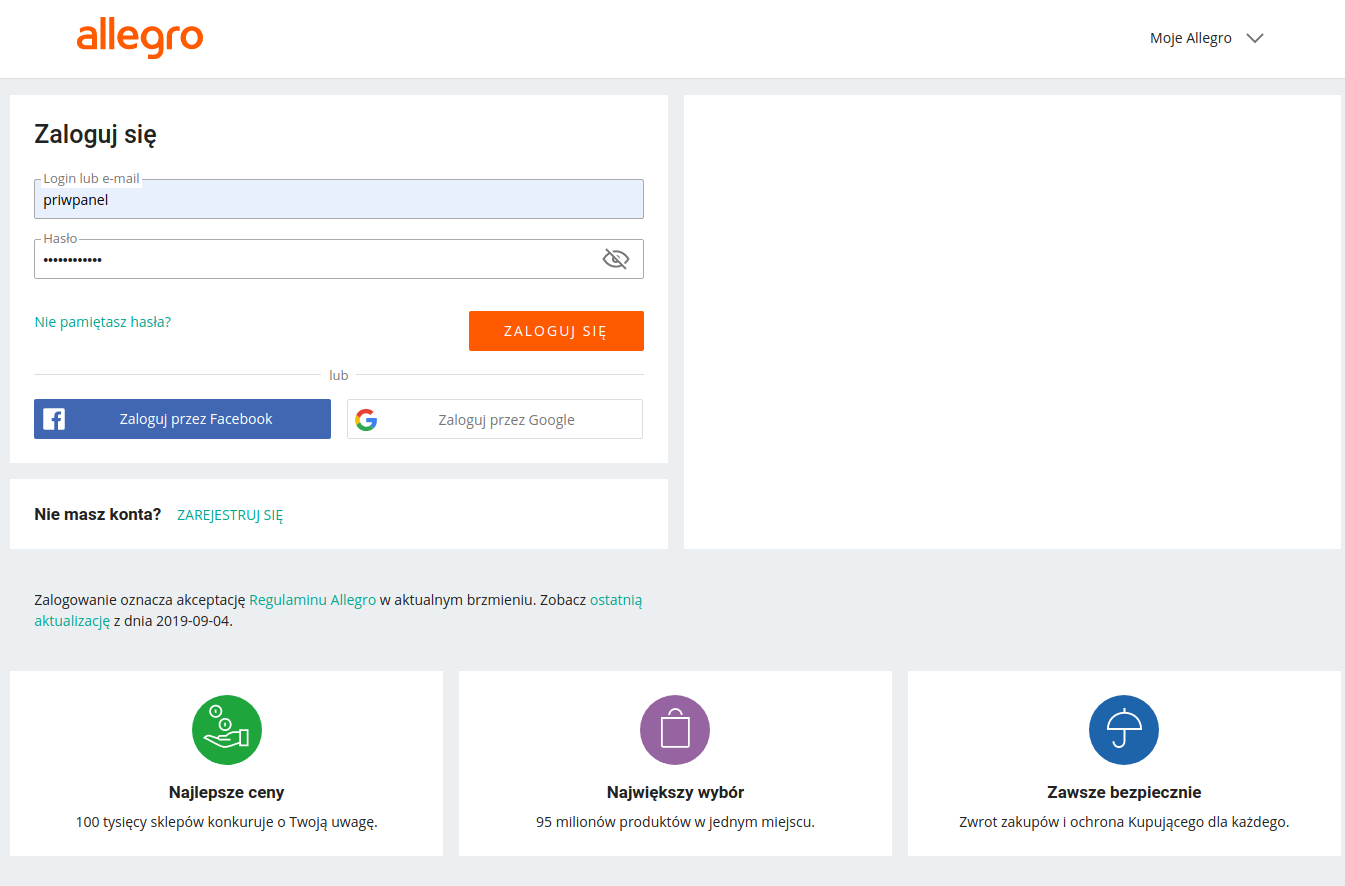Click the green Najlepsze ceny coins icon

[227, 730]
